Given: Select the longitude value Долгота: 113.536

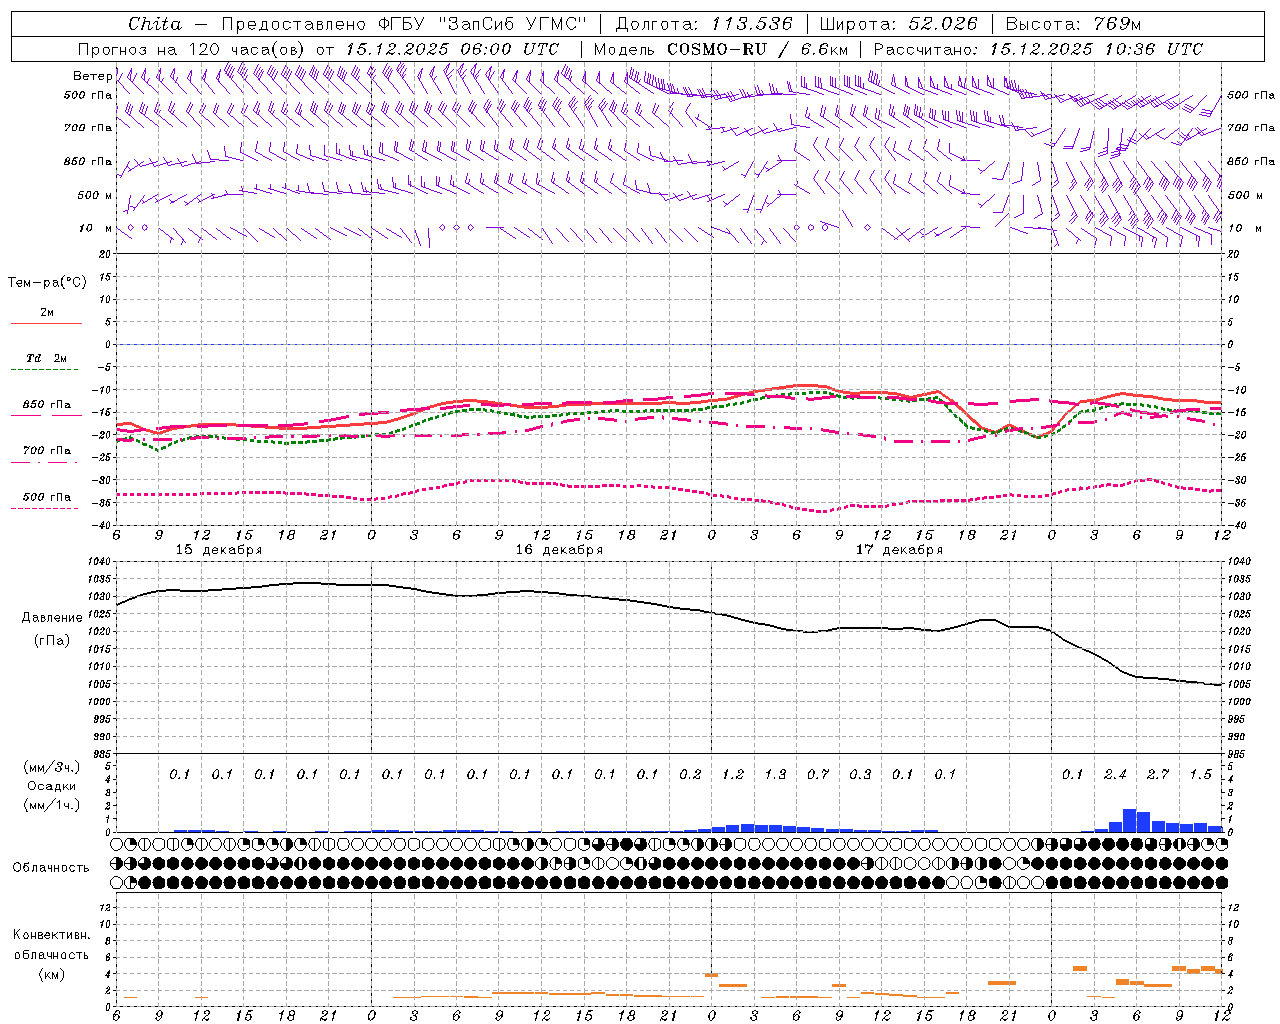Looking at the screenshot, I should 704,24.
